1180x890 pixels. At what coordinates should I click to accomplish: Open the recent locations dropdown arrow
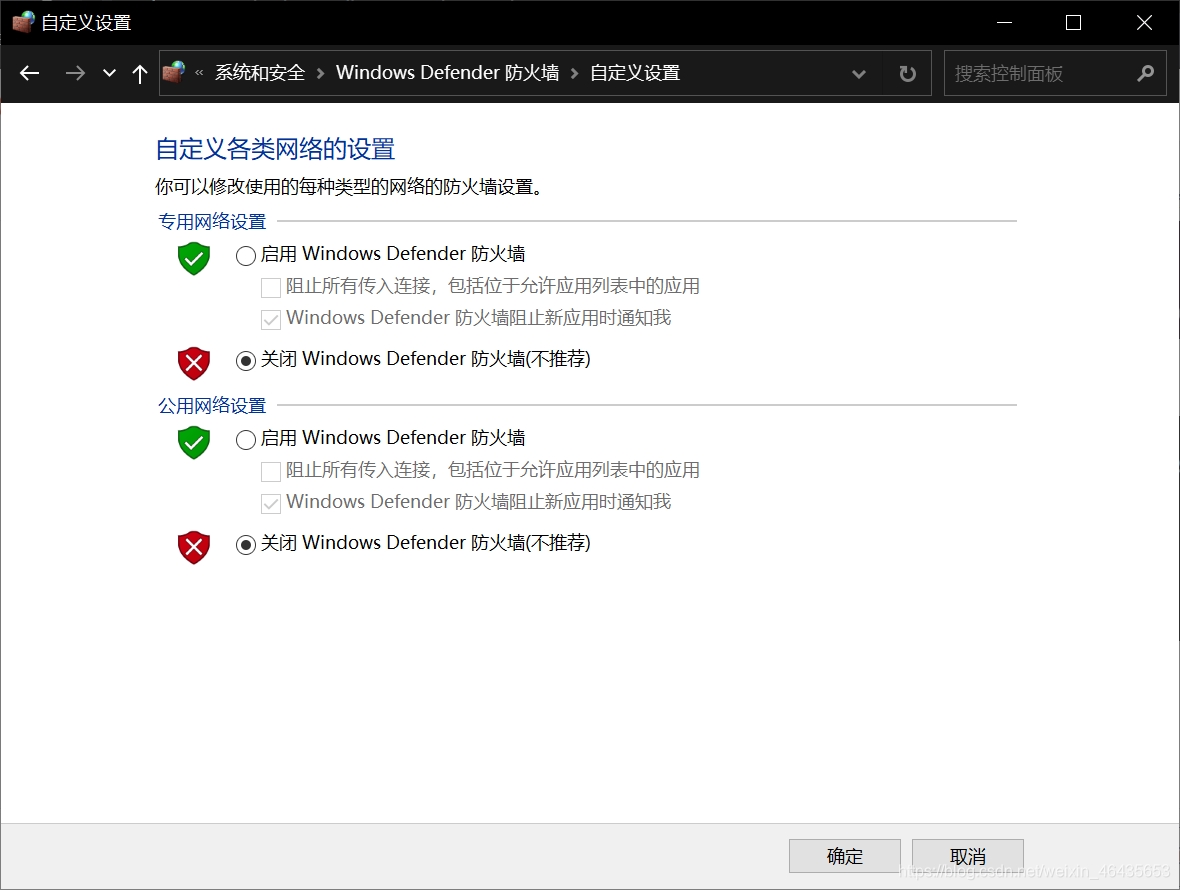click(109, 73)
